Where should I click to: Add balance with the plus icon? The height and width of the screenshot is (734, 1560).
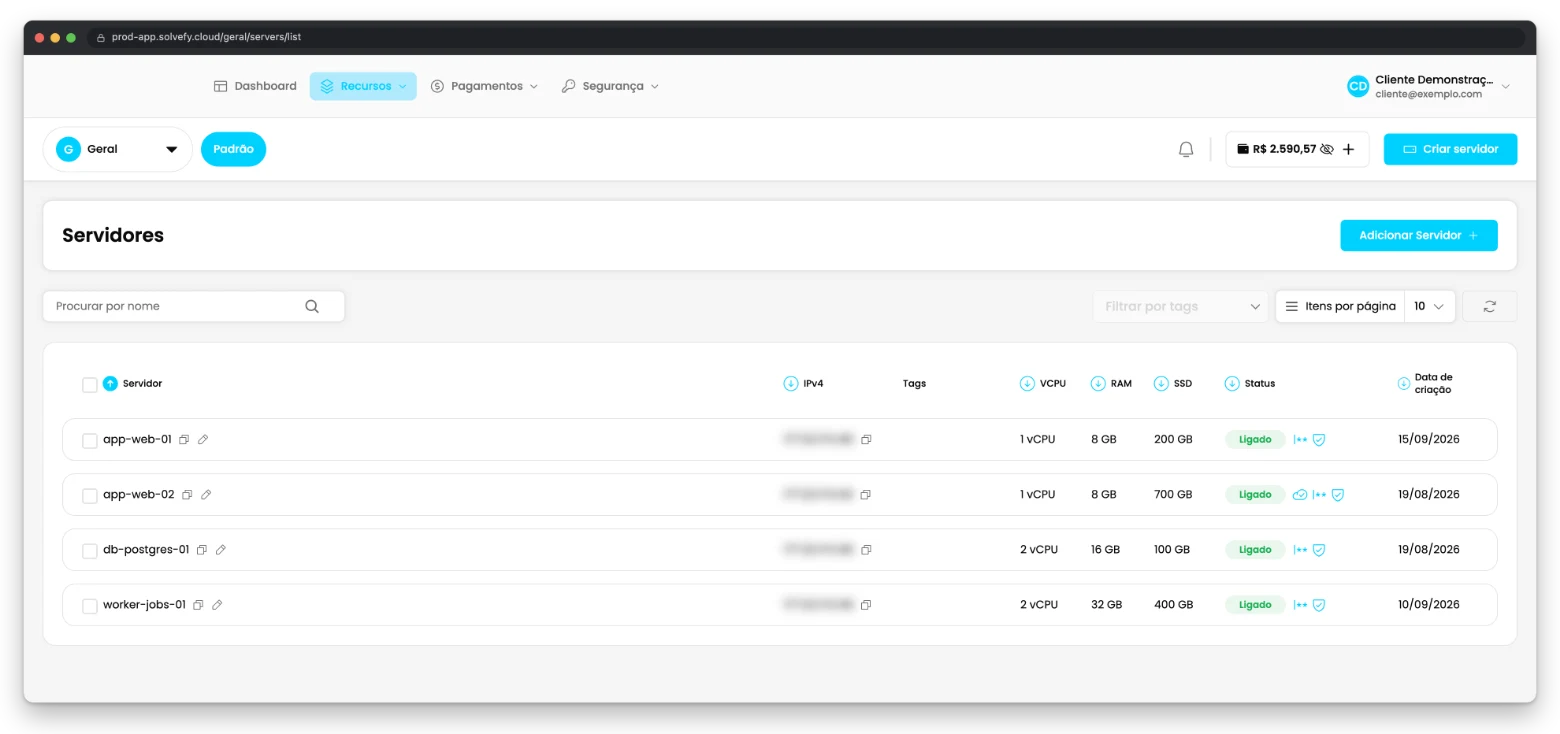(1348, 149)
